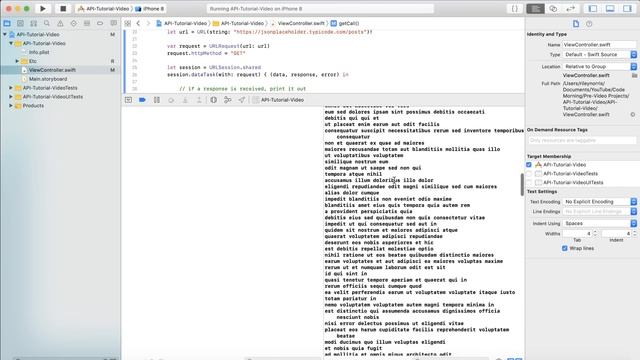The height and width of the screenshot is (360, 640).
Task: Check API-Tutorial-VideoUITests target membership
Action: point(529,183)
